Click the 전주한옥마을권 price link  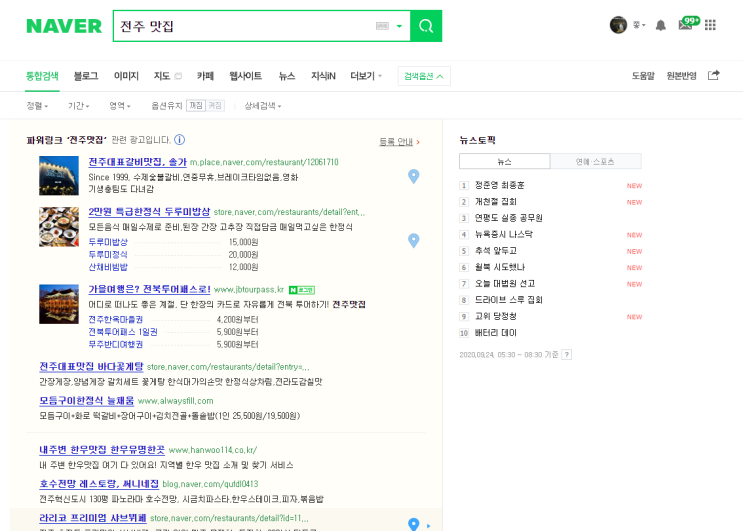[116, 320]
